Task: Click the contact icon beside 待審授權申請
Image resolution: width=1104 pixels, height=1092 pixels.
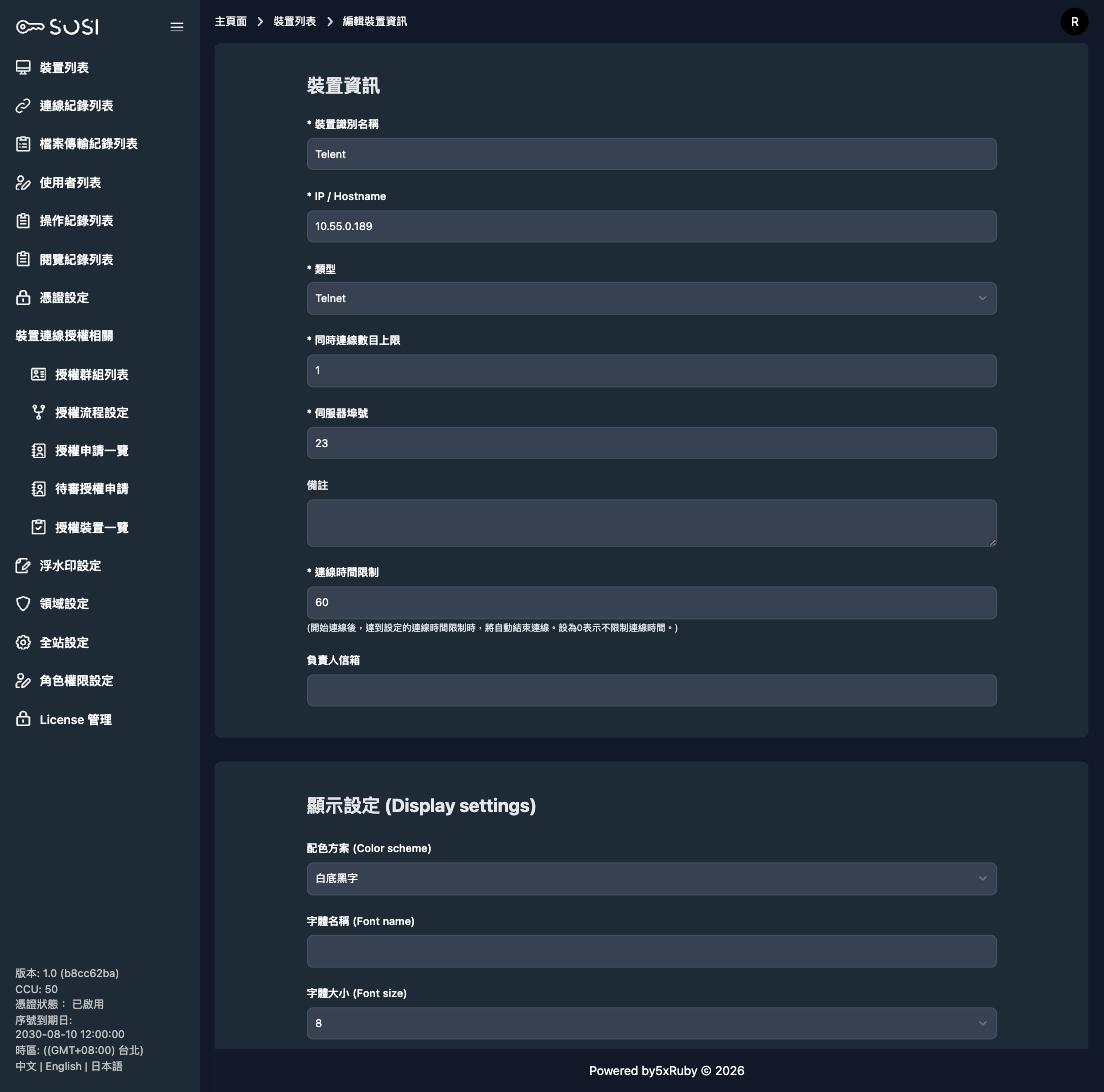Action: [39, 489]
